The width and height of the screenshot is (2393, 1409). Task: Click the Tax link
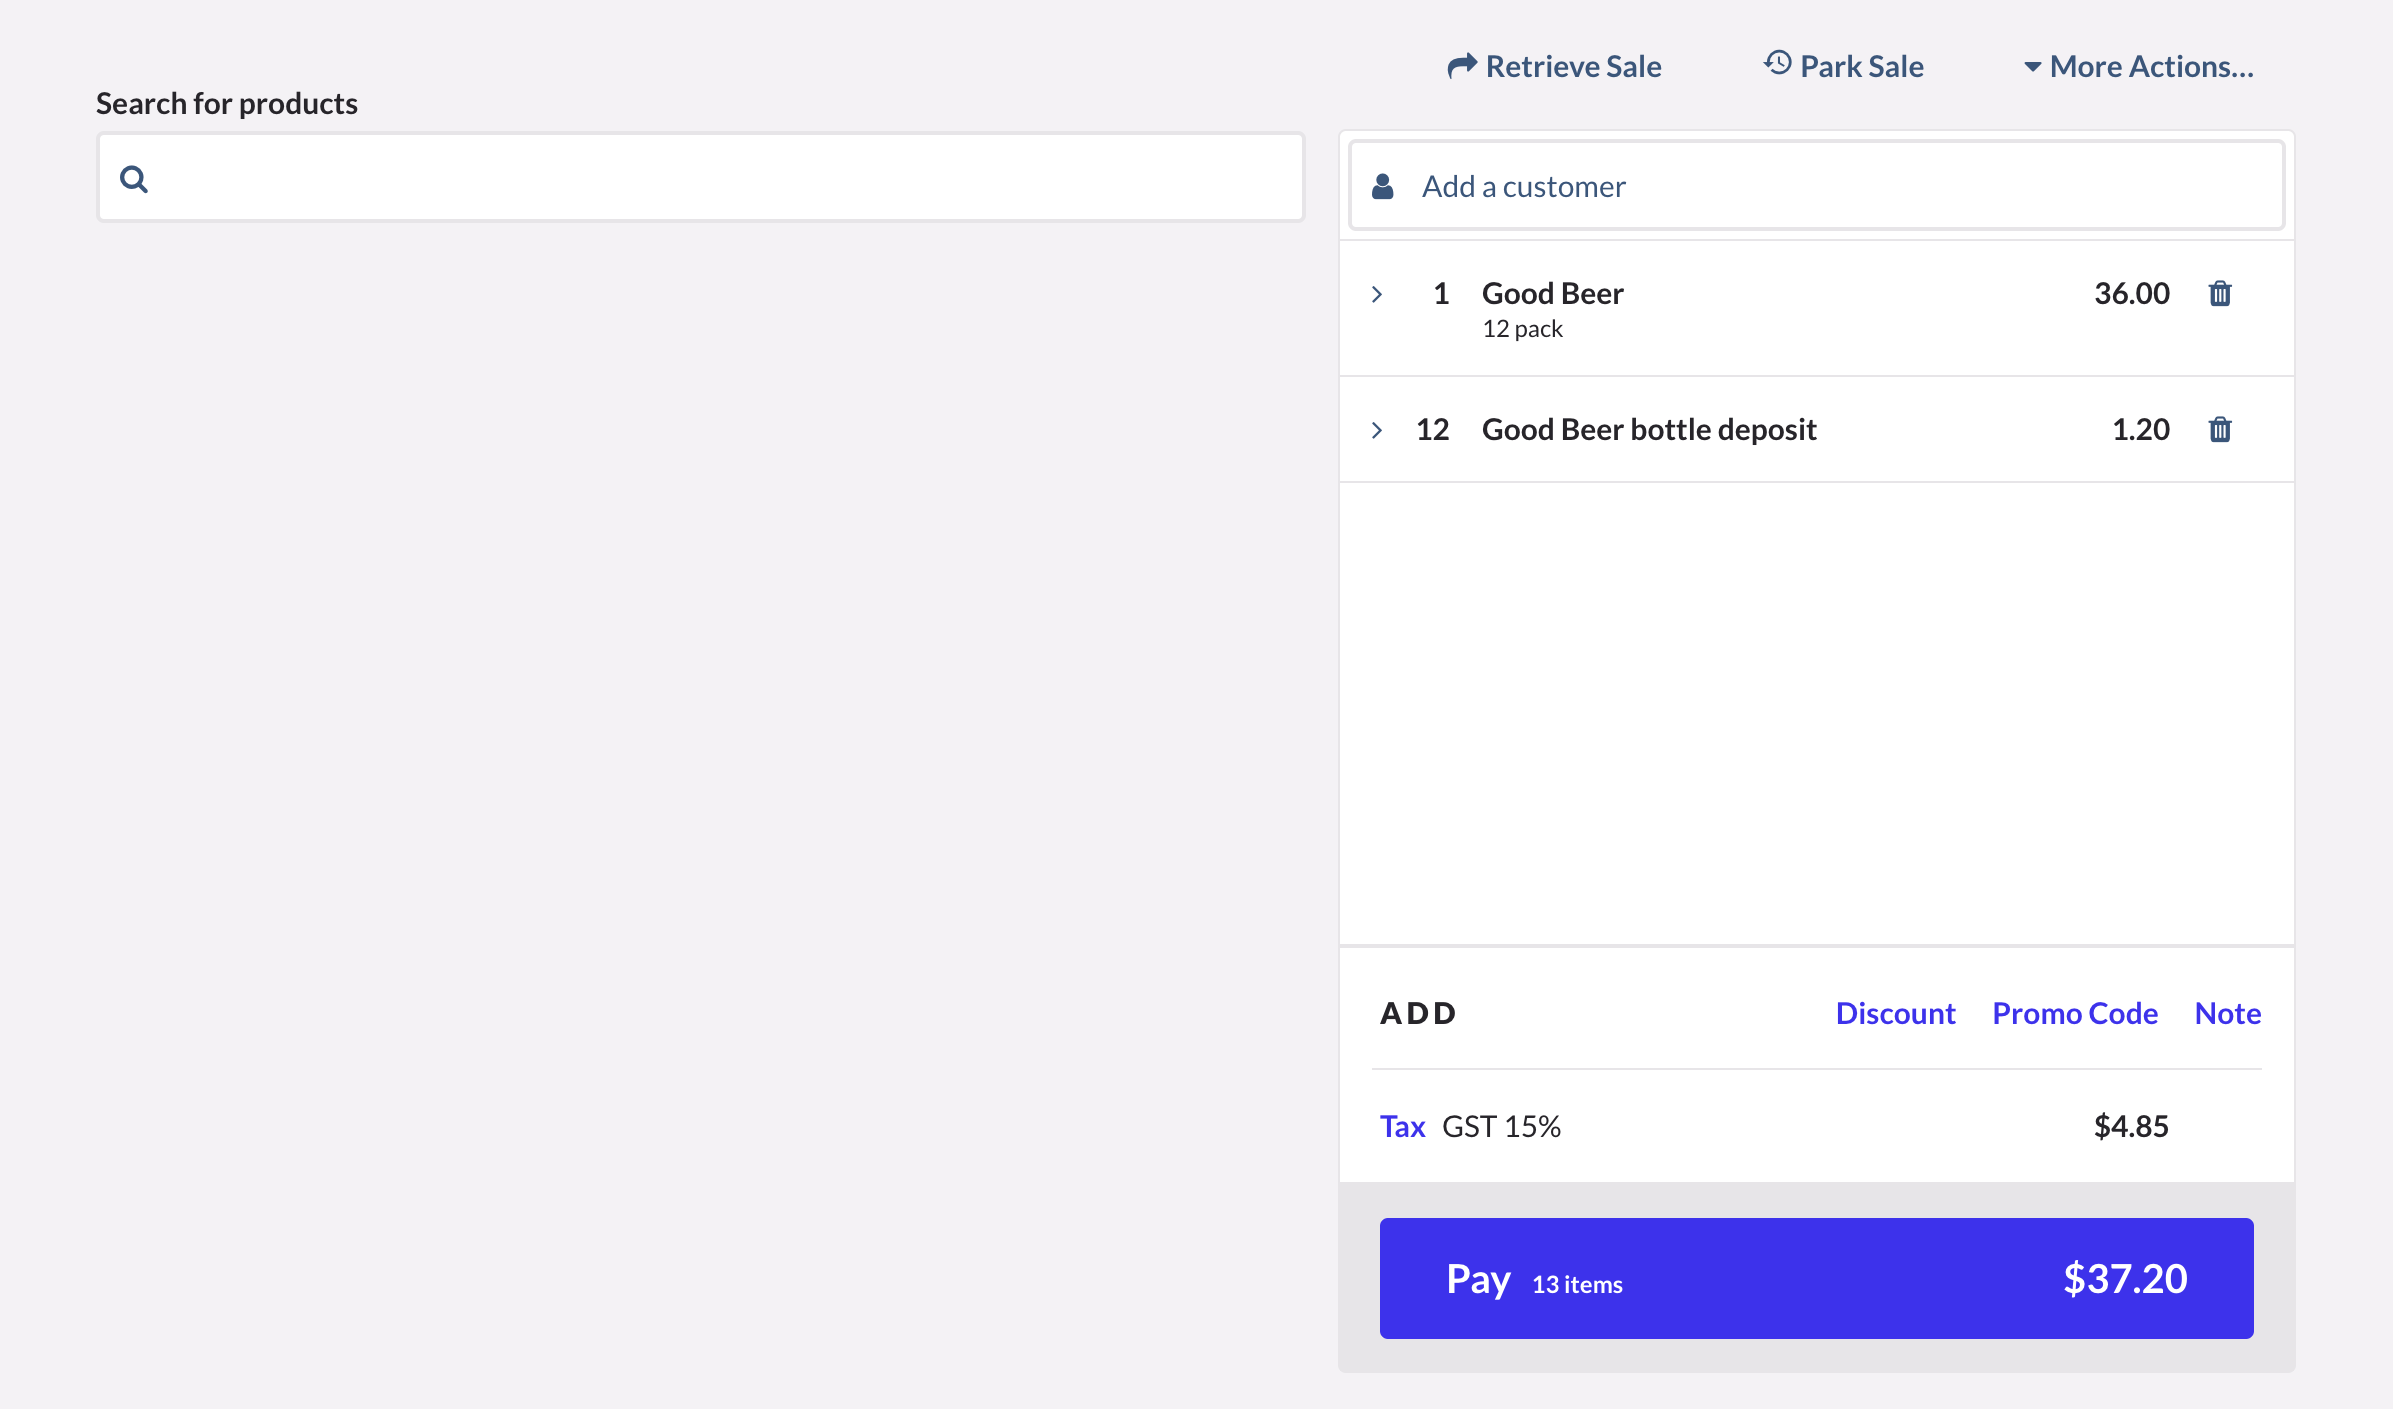click(x=1402, y=1127)
